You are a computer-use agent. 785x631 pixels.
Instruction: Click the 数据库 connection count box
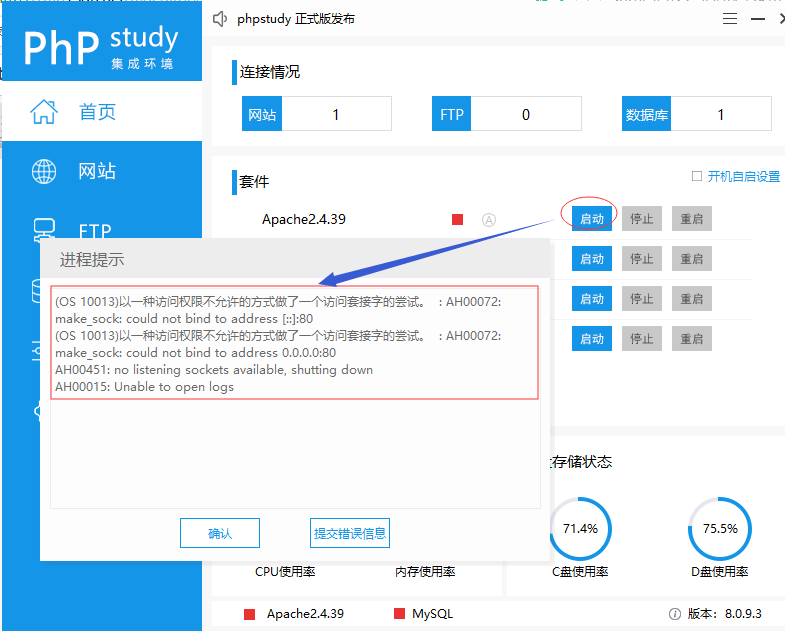pyautogui.click(x=696, y=114)
